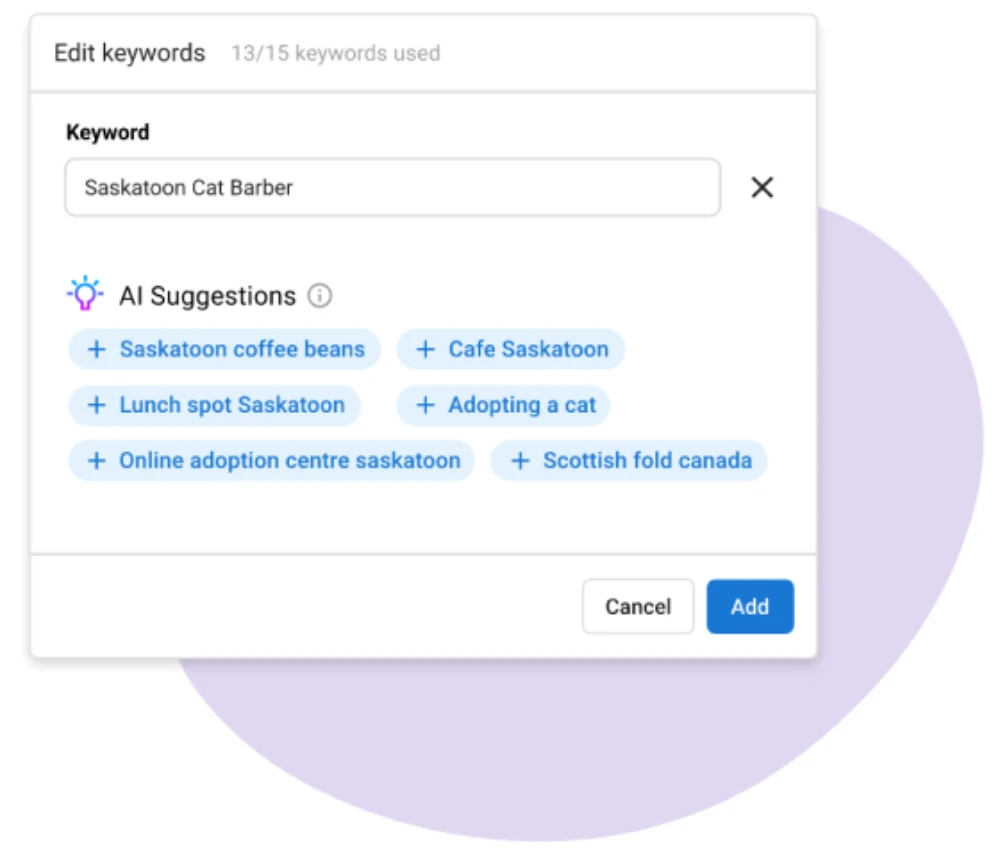This screenshot has width=1000, height=857.
Task: Click the 13/15 keywords used counter
Action: pyautogui.click(x=335, y=53)
